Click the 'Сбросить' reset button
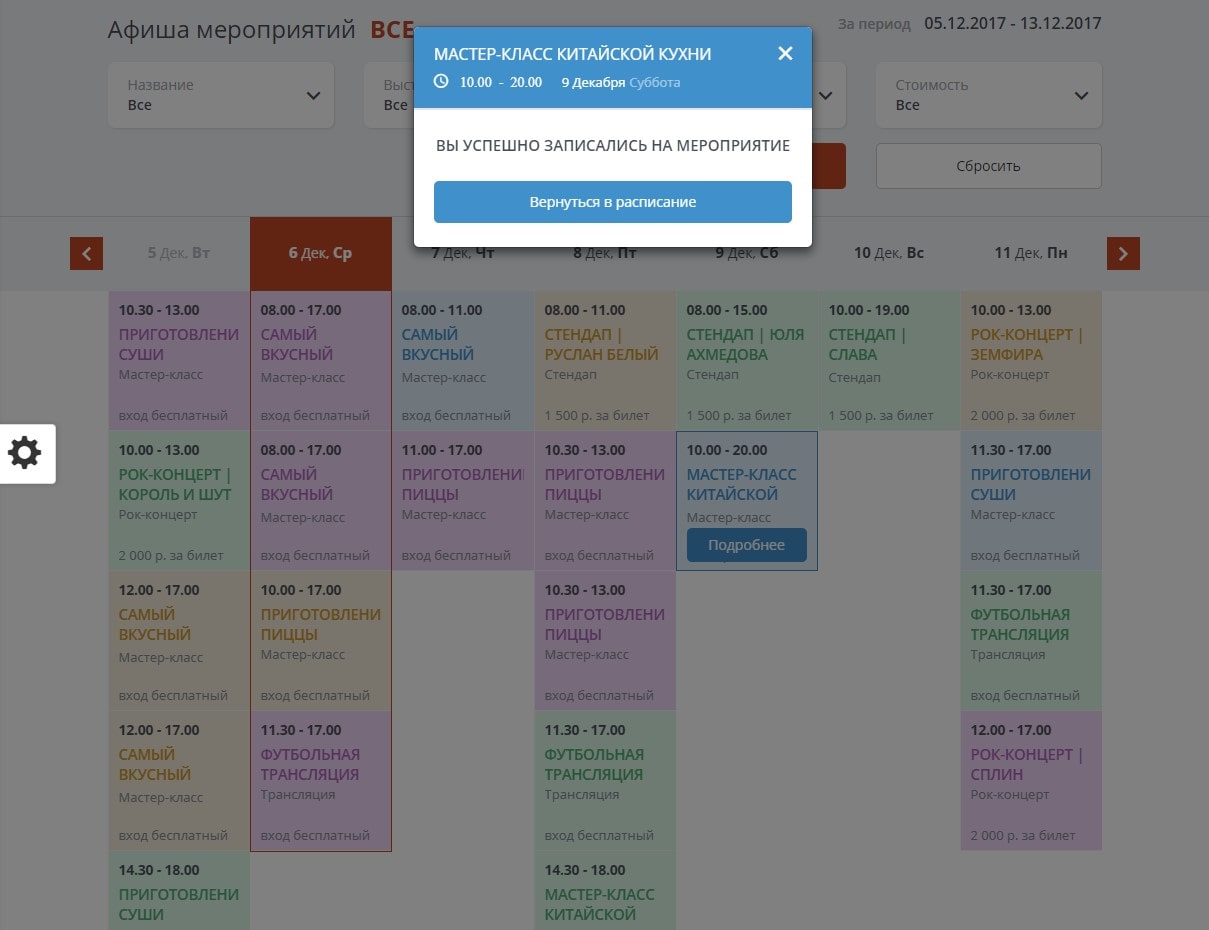The width and height of the screenshot is (1209, 930). pos(988,166)
